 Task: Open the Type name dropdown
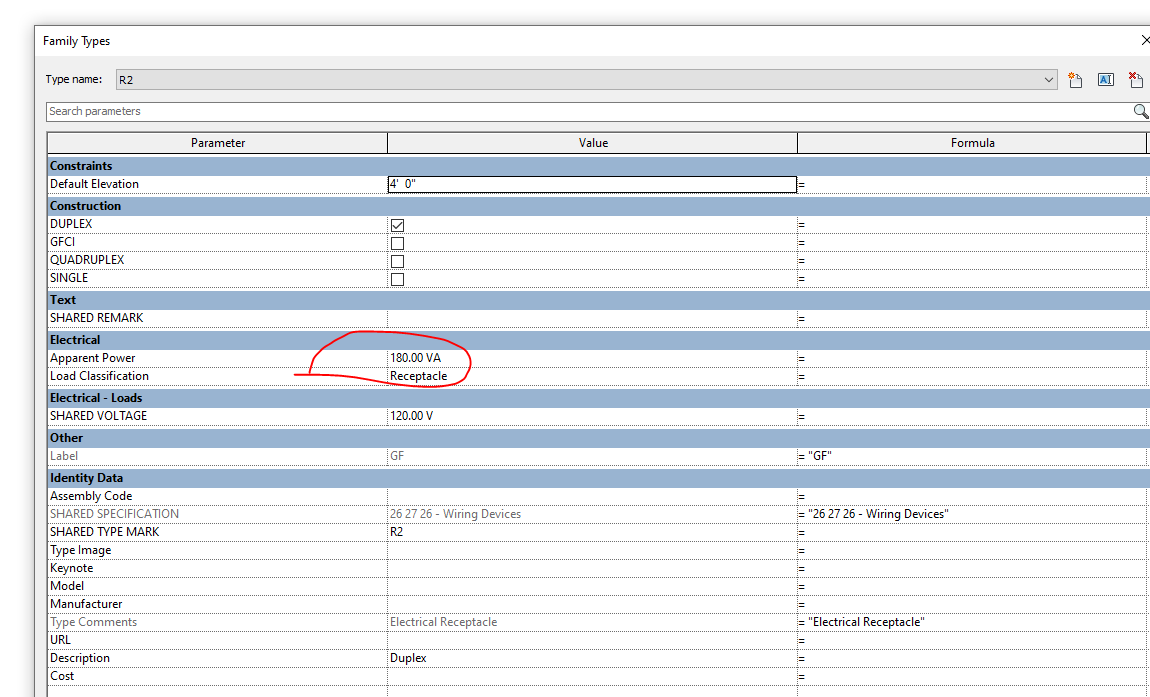point(1048,79)
